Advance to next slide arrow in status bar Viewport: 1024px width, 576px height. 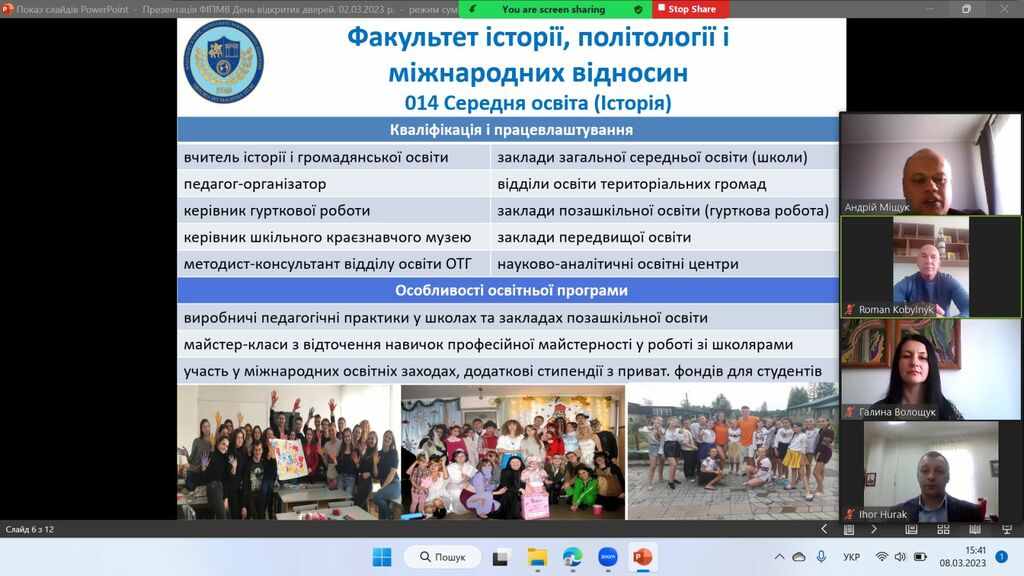coord(874,529)
